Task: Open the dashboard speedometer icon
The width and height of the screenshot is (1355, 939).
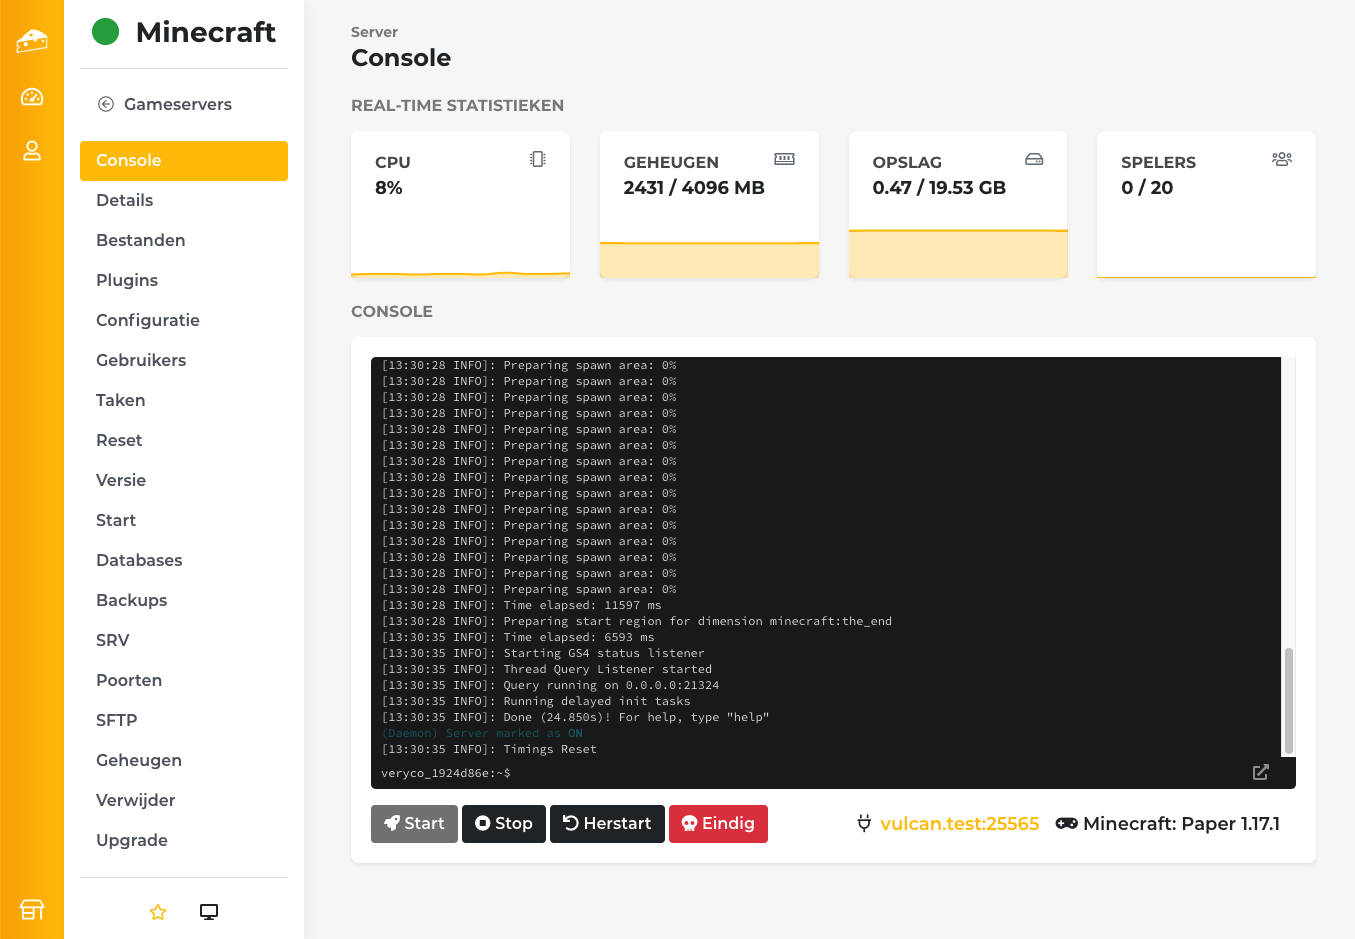Action: pyautogui.click(x=32, y=97)
